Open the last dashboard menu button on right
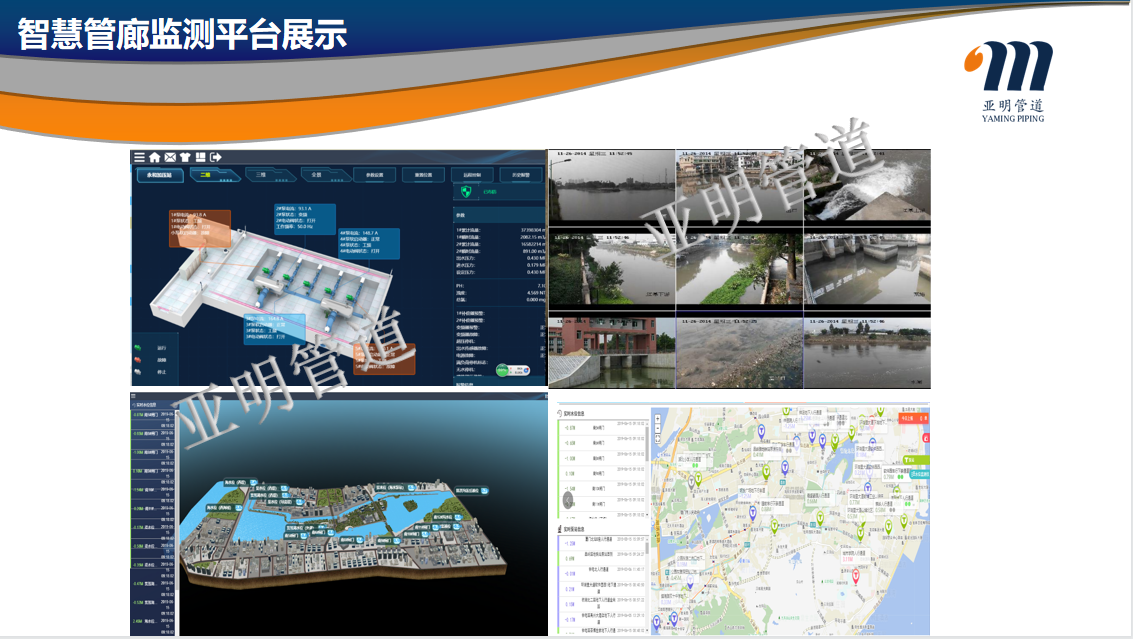The width and height of the screenshot is (1133, 639). pos(521,175)
